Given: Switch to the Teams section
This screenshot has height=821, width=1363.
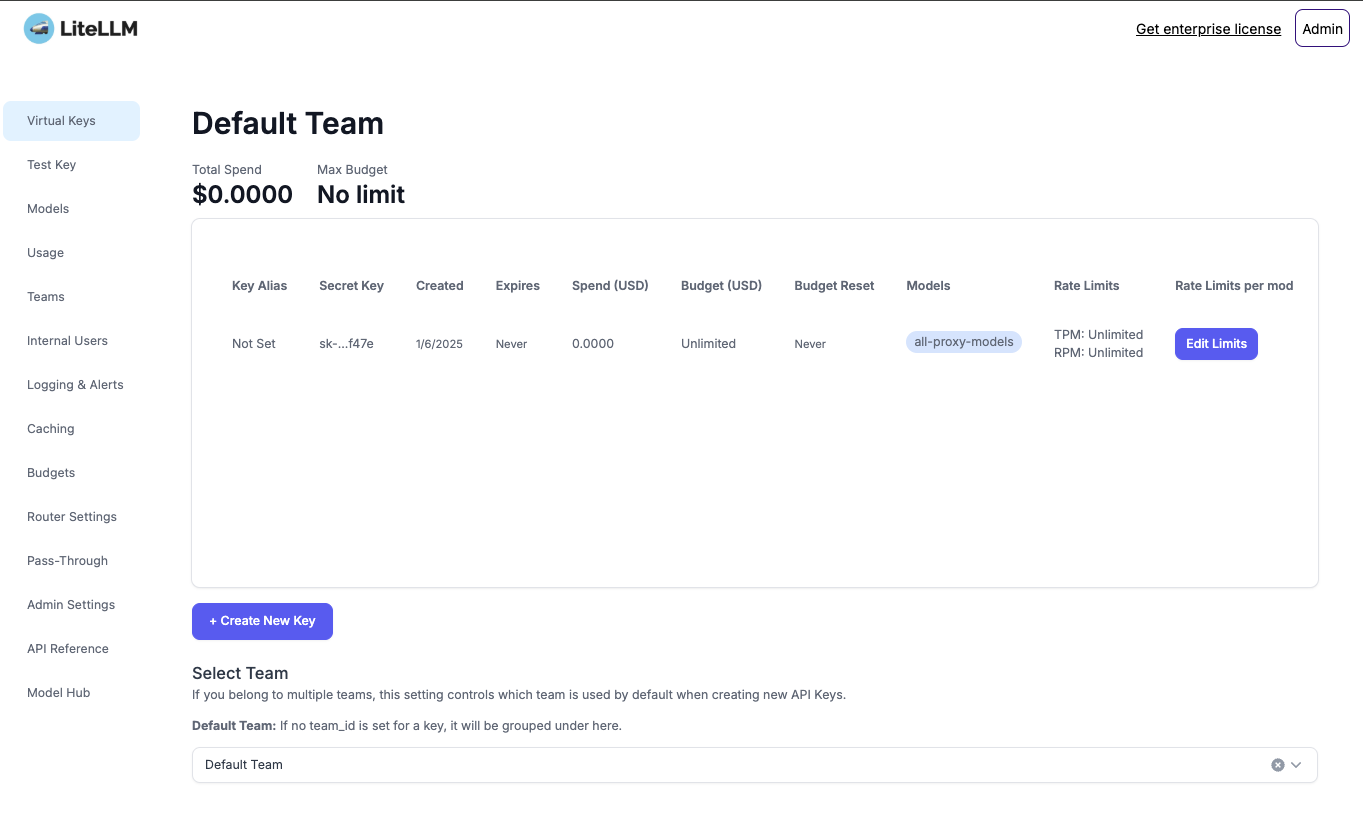Looking at the screenshot, I should coord(46,297).
